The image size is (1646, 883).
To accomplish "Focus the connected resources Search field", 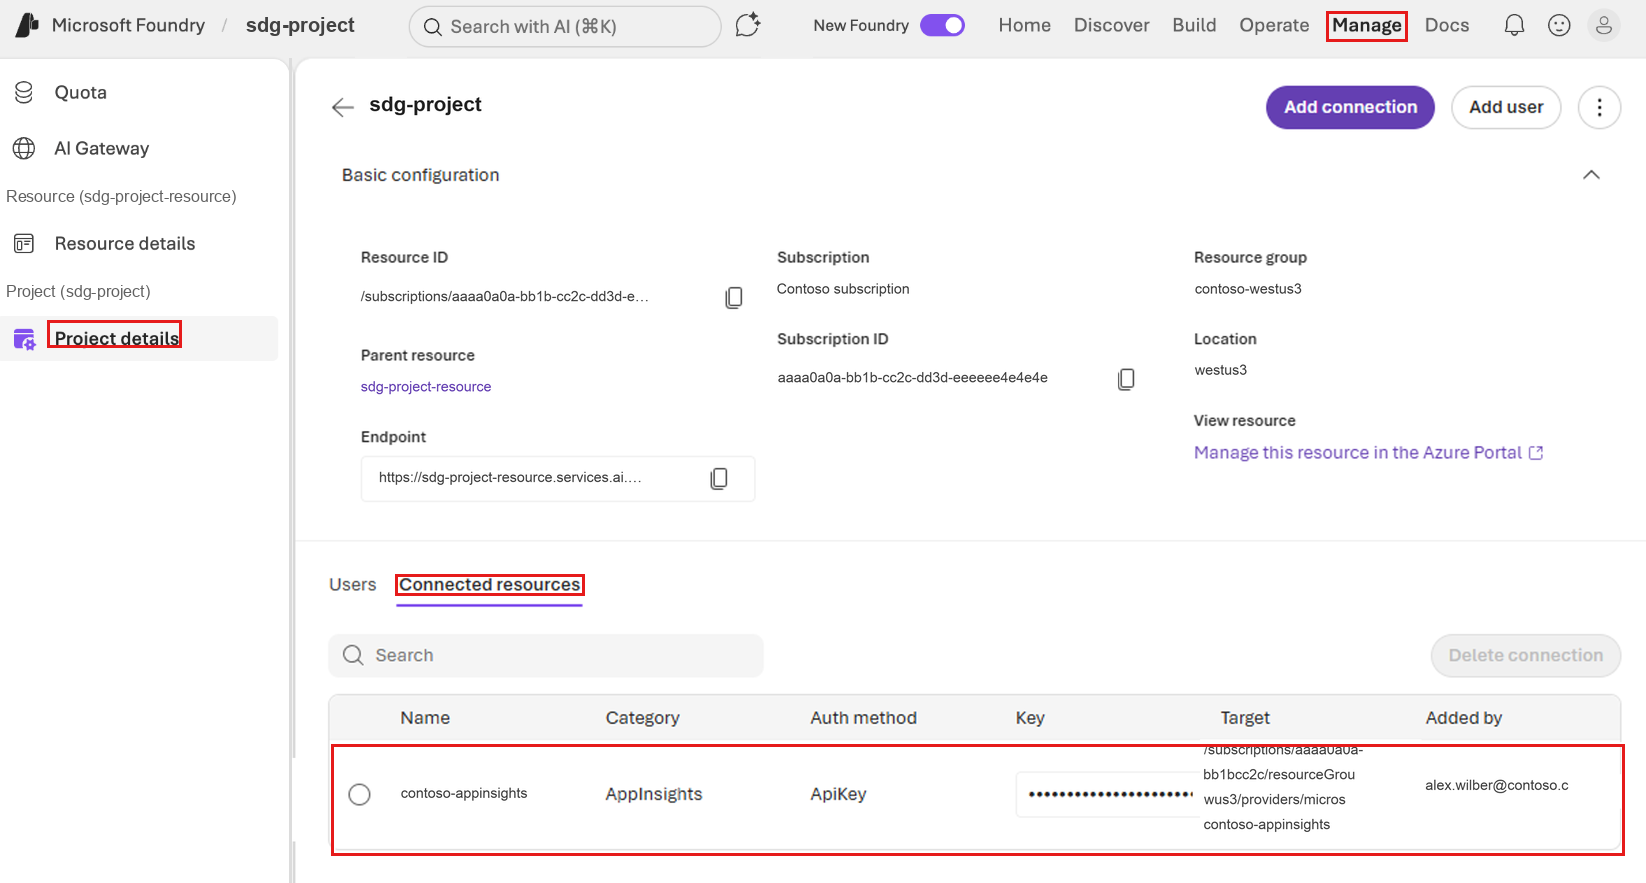I will (x=546, y=655).
